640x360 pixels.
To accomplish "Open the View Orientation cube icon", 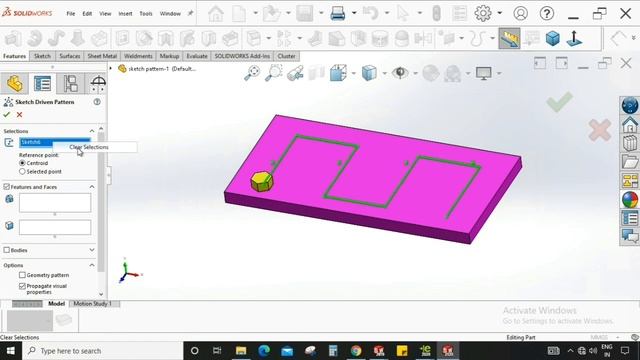I will click(x=338, y=73).
